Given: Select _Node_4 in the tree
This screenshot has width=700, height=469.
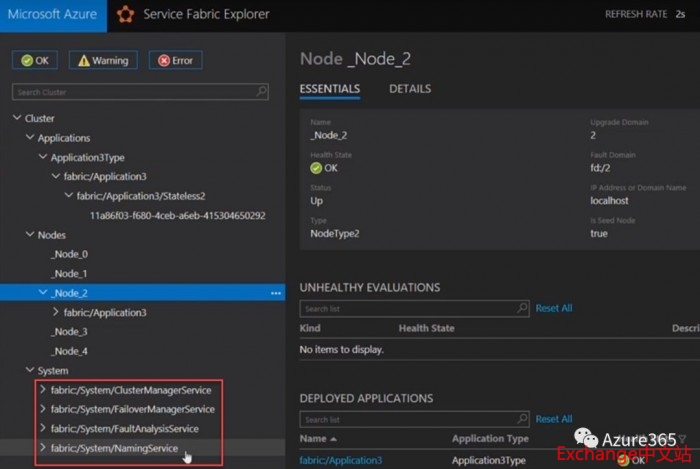Looking at the screenshot, I should (70, 351).
